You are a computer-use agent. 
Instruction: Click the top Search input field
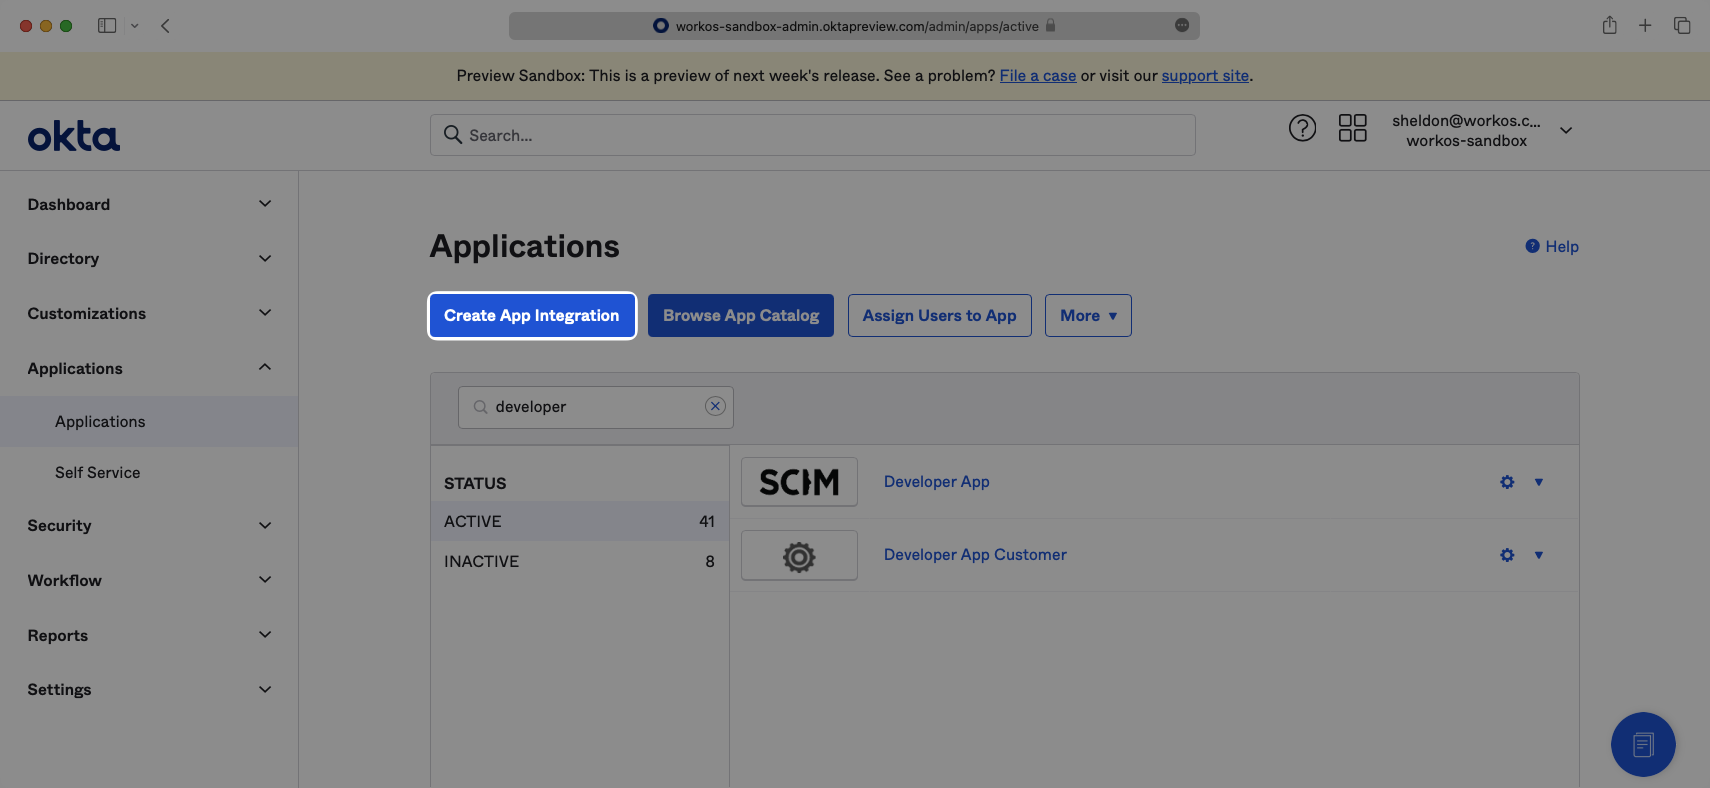pos(812,135)
